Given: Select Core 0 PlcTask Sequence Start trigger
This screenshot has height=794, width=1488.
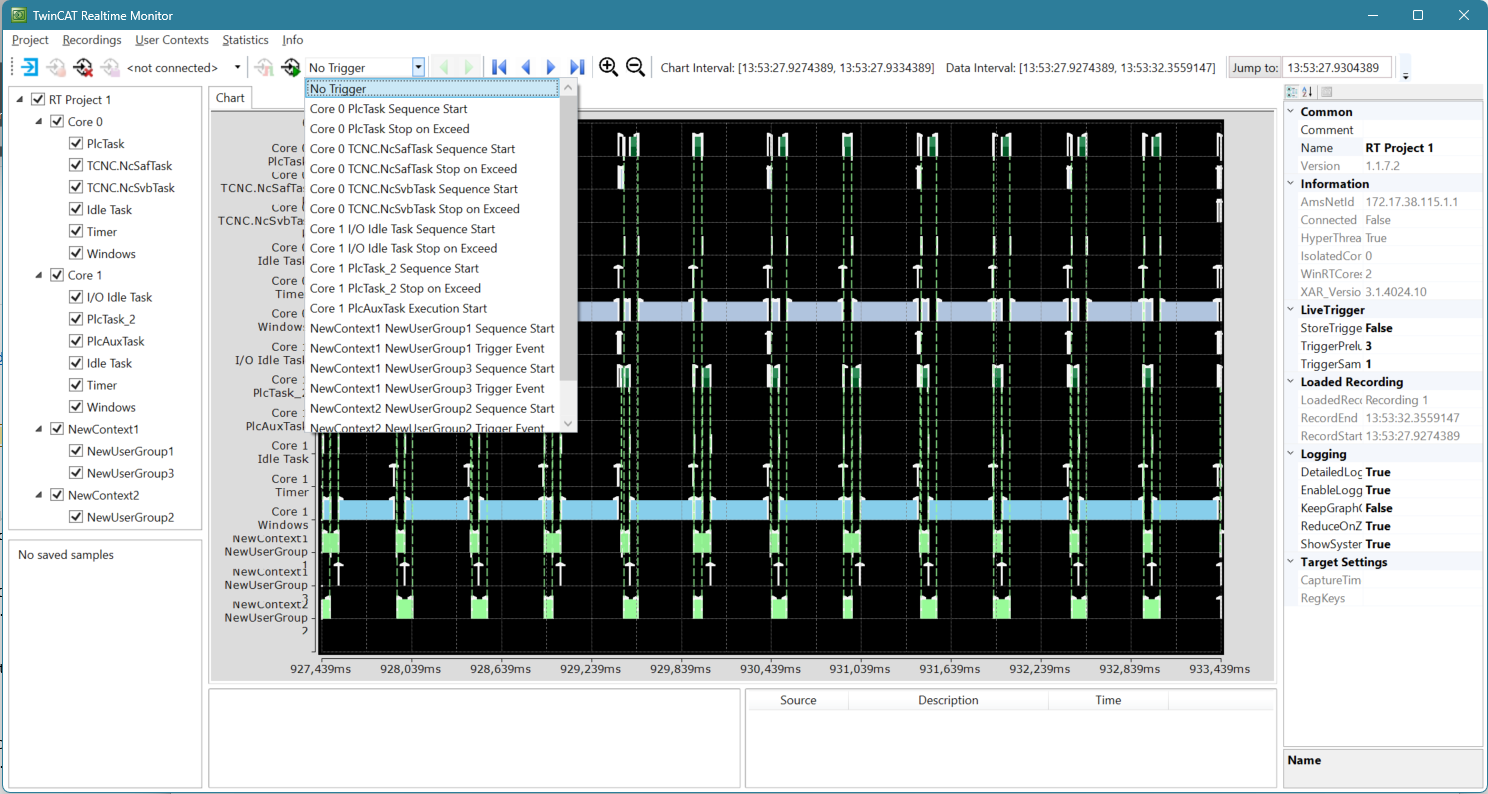Looking at the screenshot, I should click(x=432, y=109).
